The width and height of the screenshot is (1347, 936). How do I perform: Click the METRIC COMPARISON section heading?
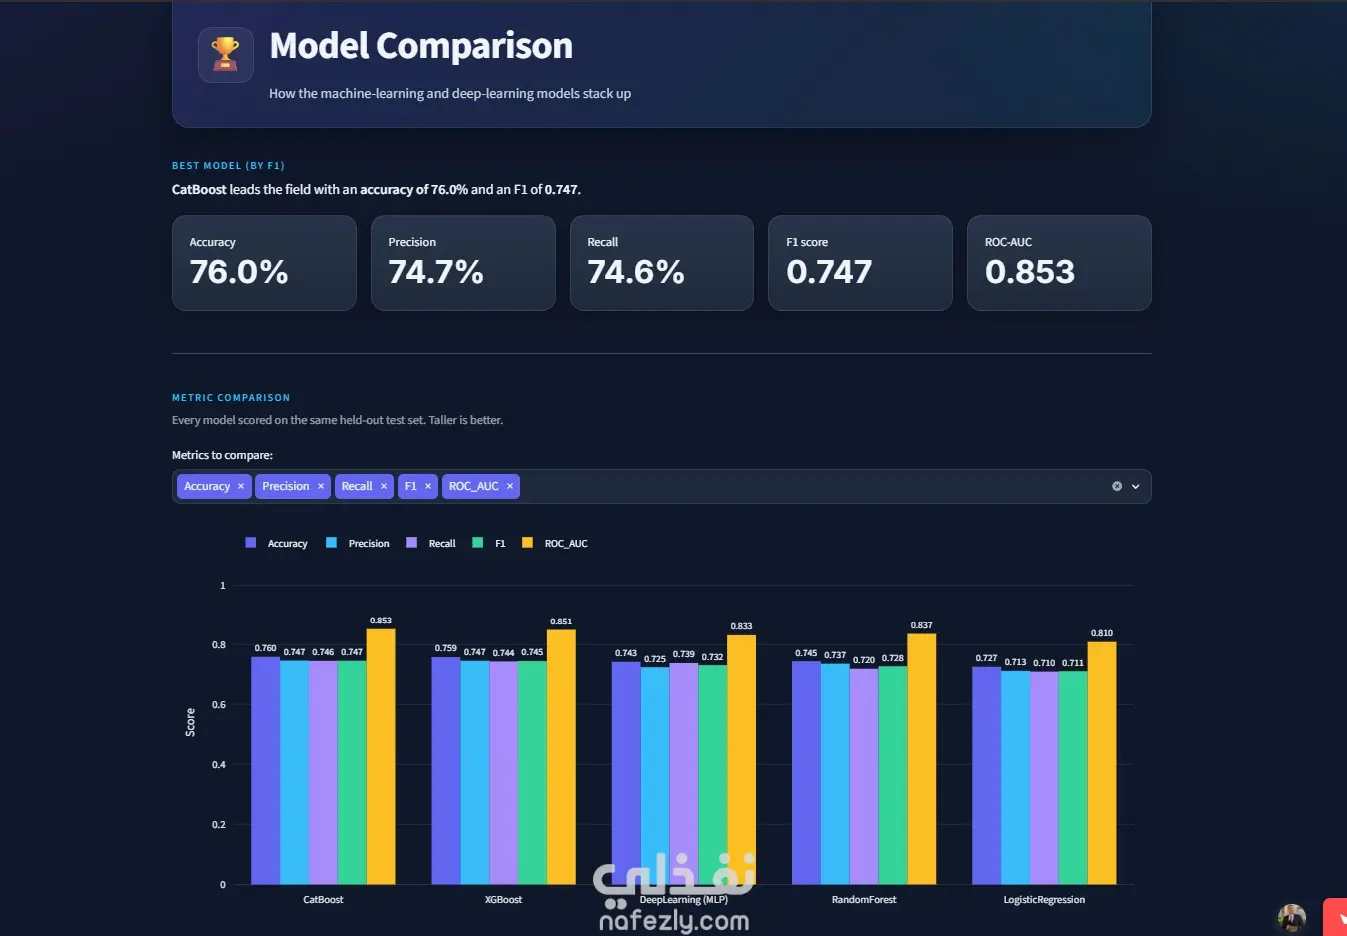click(231, 398)
